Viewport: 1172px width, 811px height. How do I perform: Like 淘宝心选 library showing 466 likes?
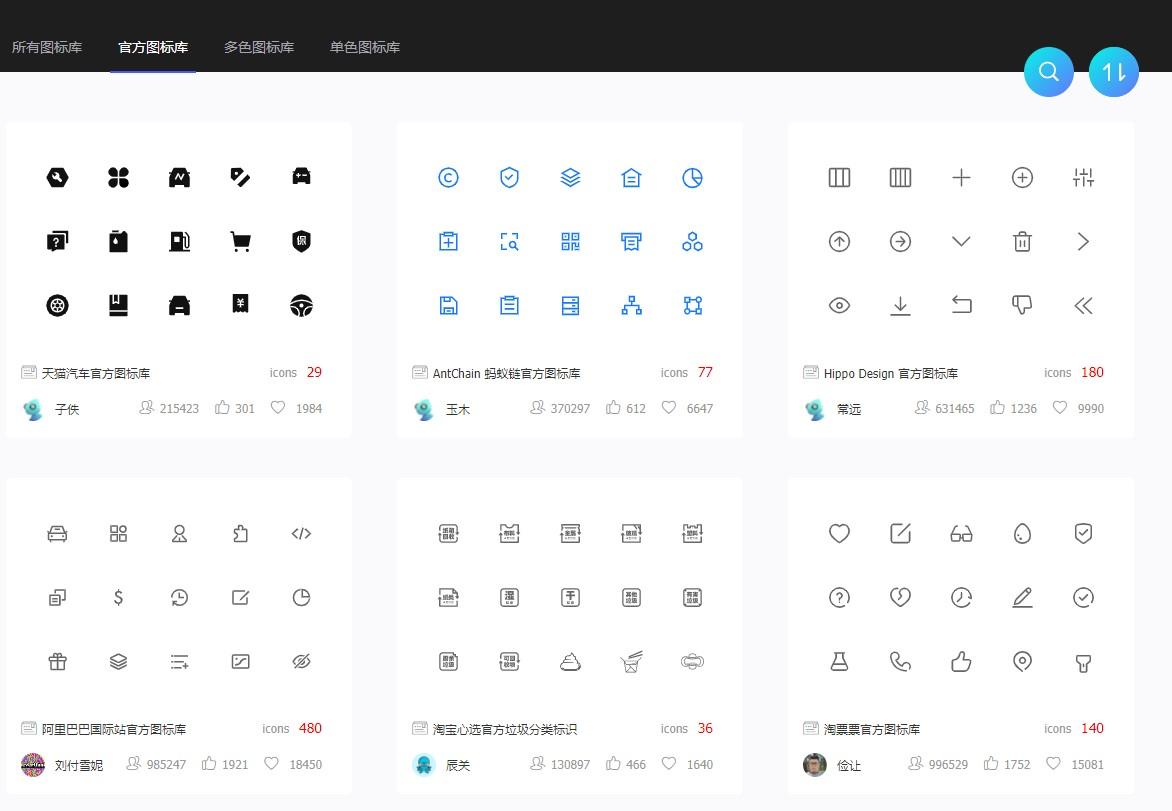[x=613, y=763]
